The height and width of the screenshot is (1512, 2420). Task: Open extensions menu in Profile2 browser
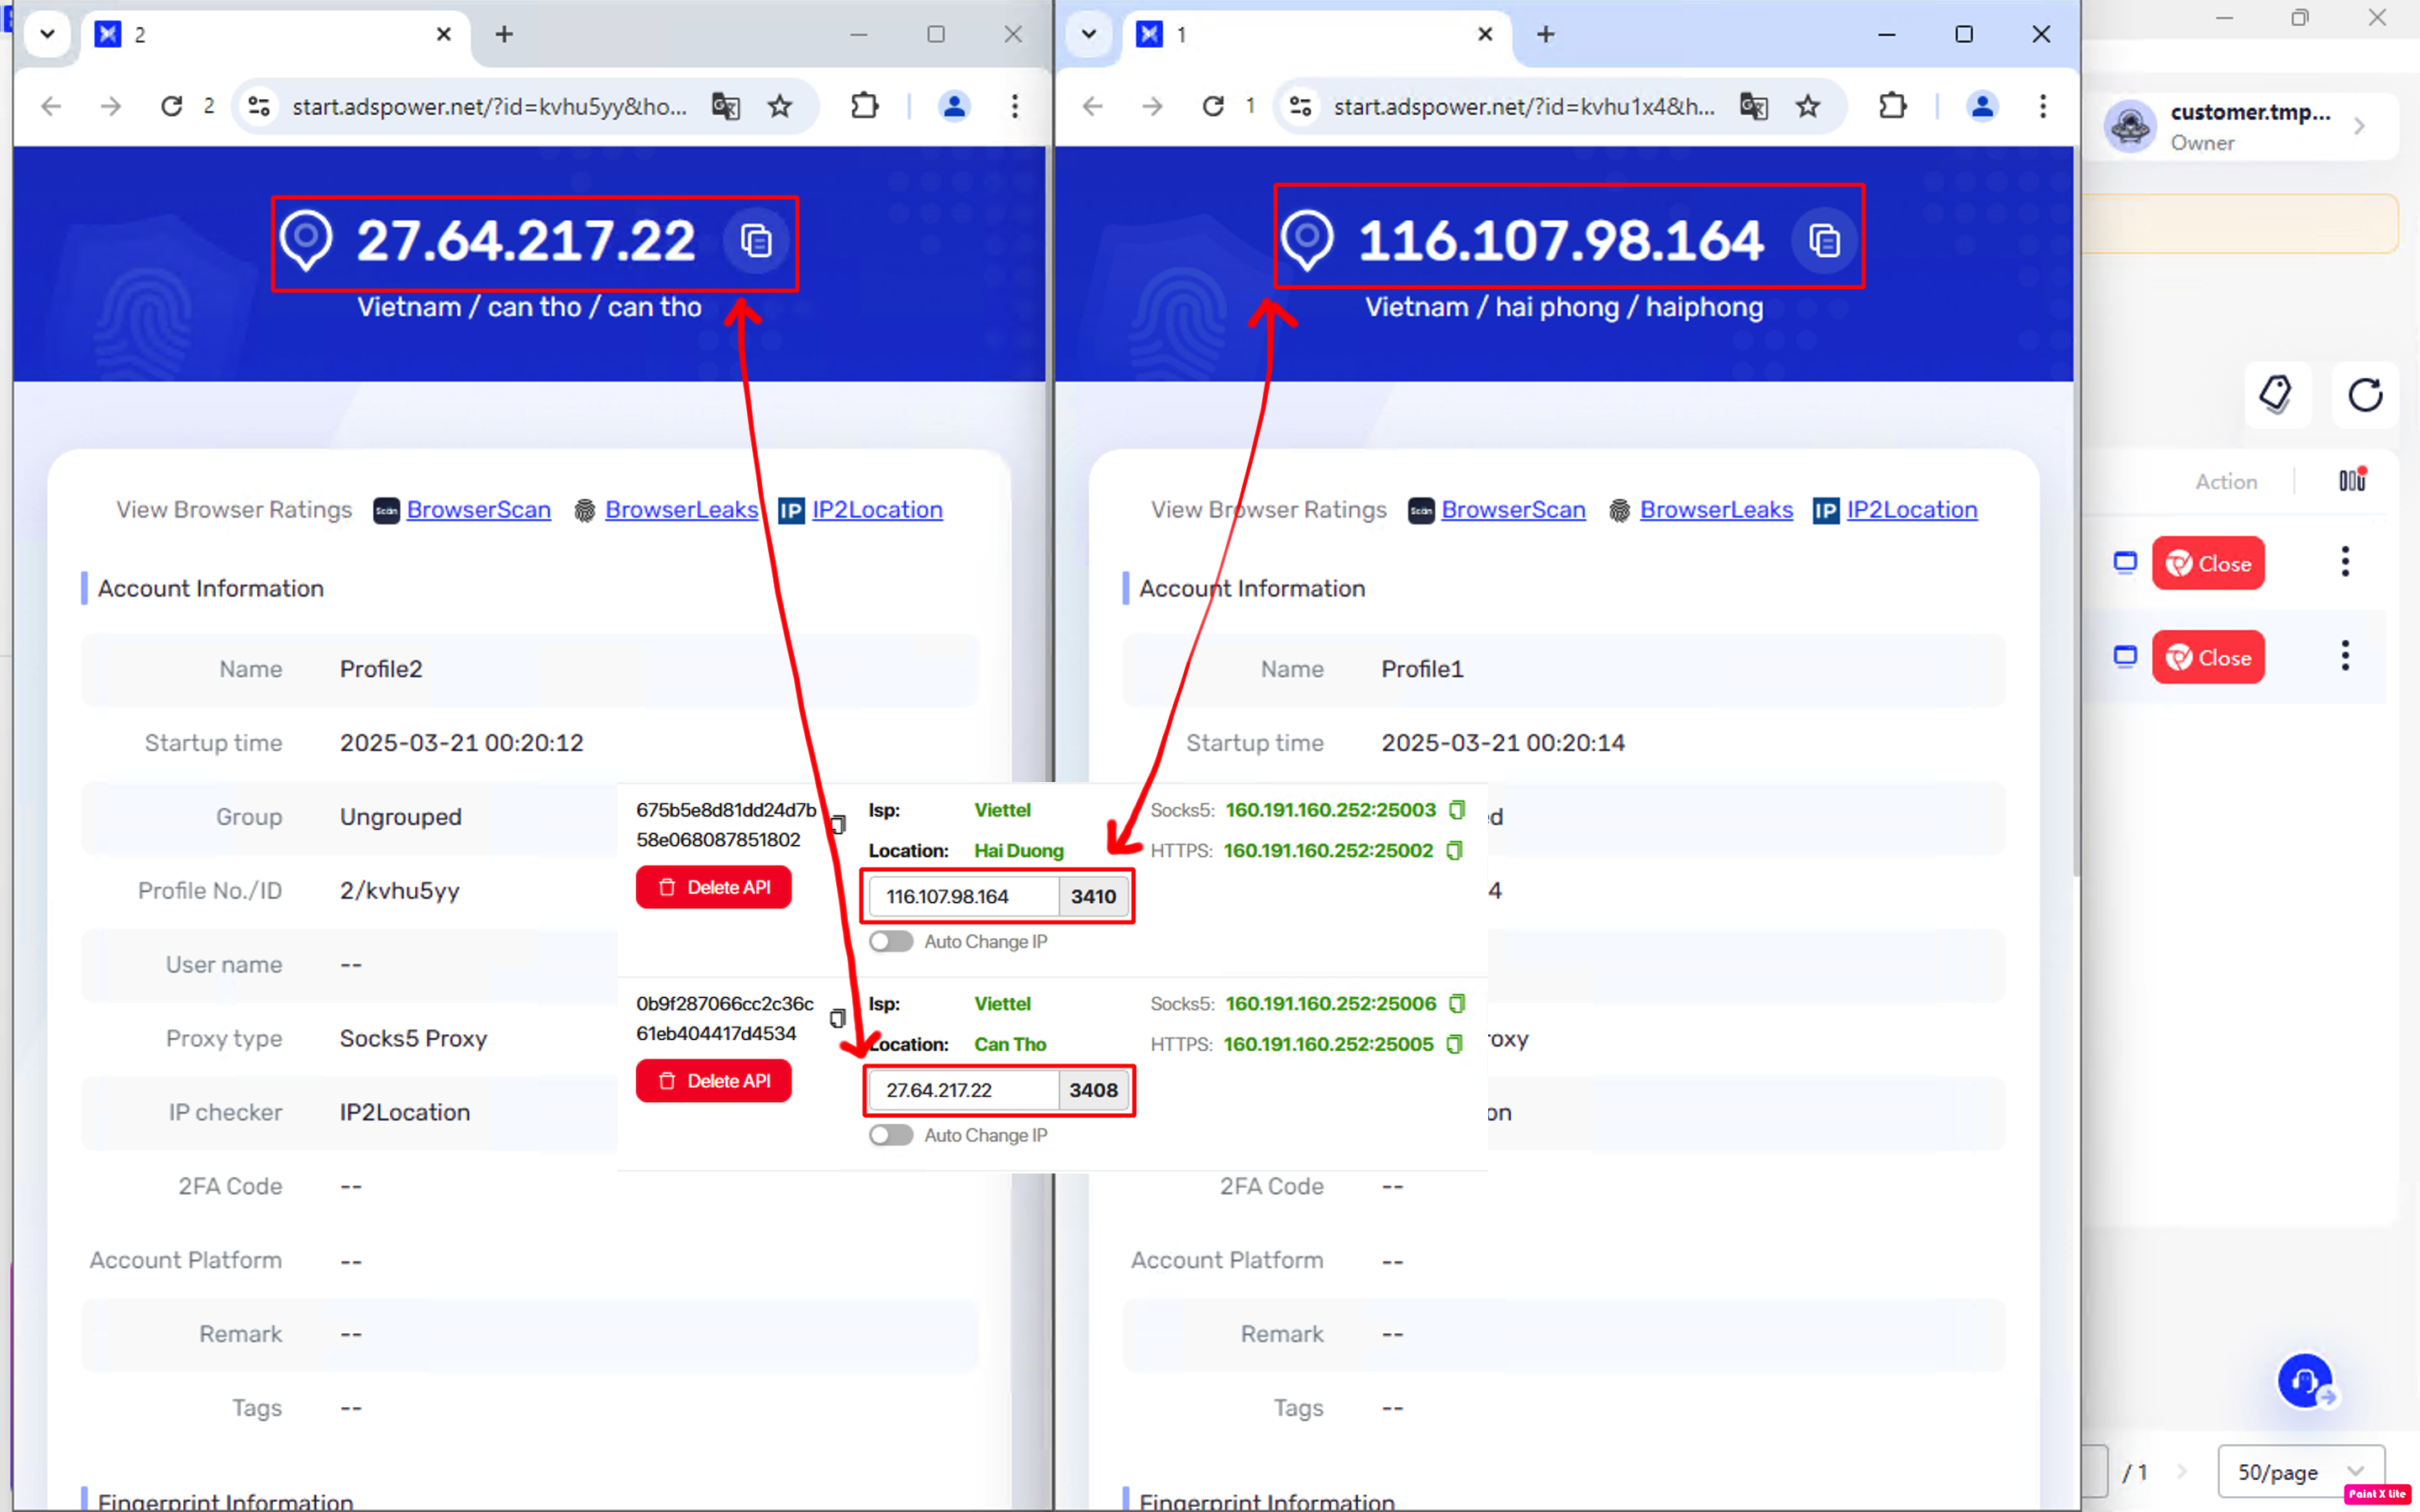pos(864,106)
